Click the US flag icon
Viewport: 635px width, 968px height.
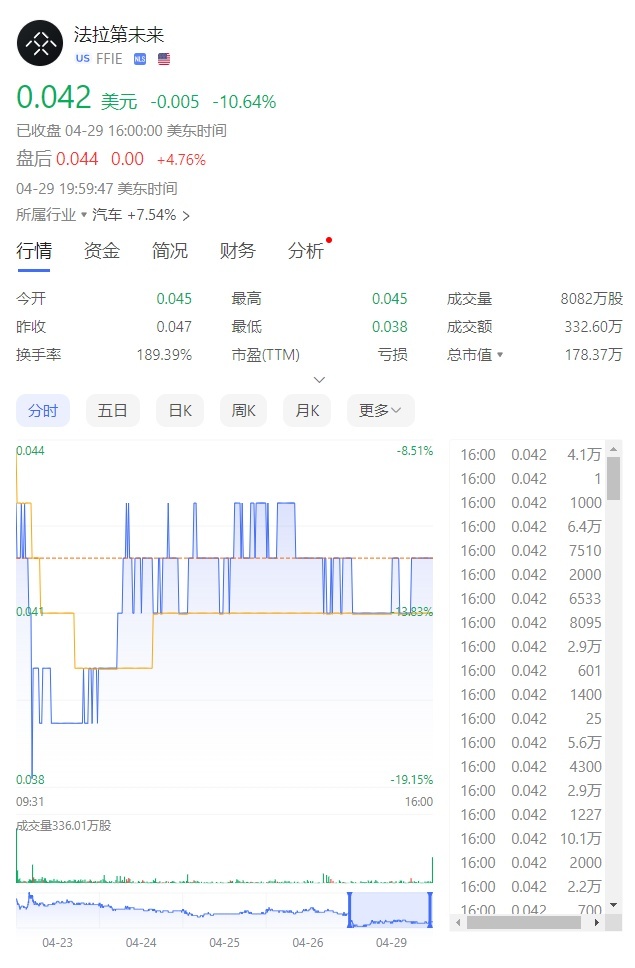pyautogui.click(x=164, y=59)
